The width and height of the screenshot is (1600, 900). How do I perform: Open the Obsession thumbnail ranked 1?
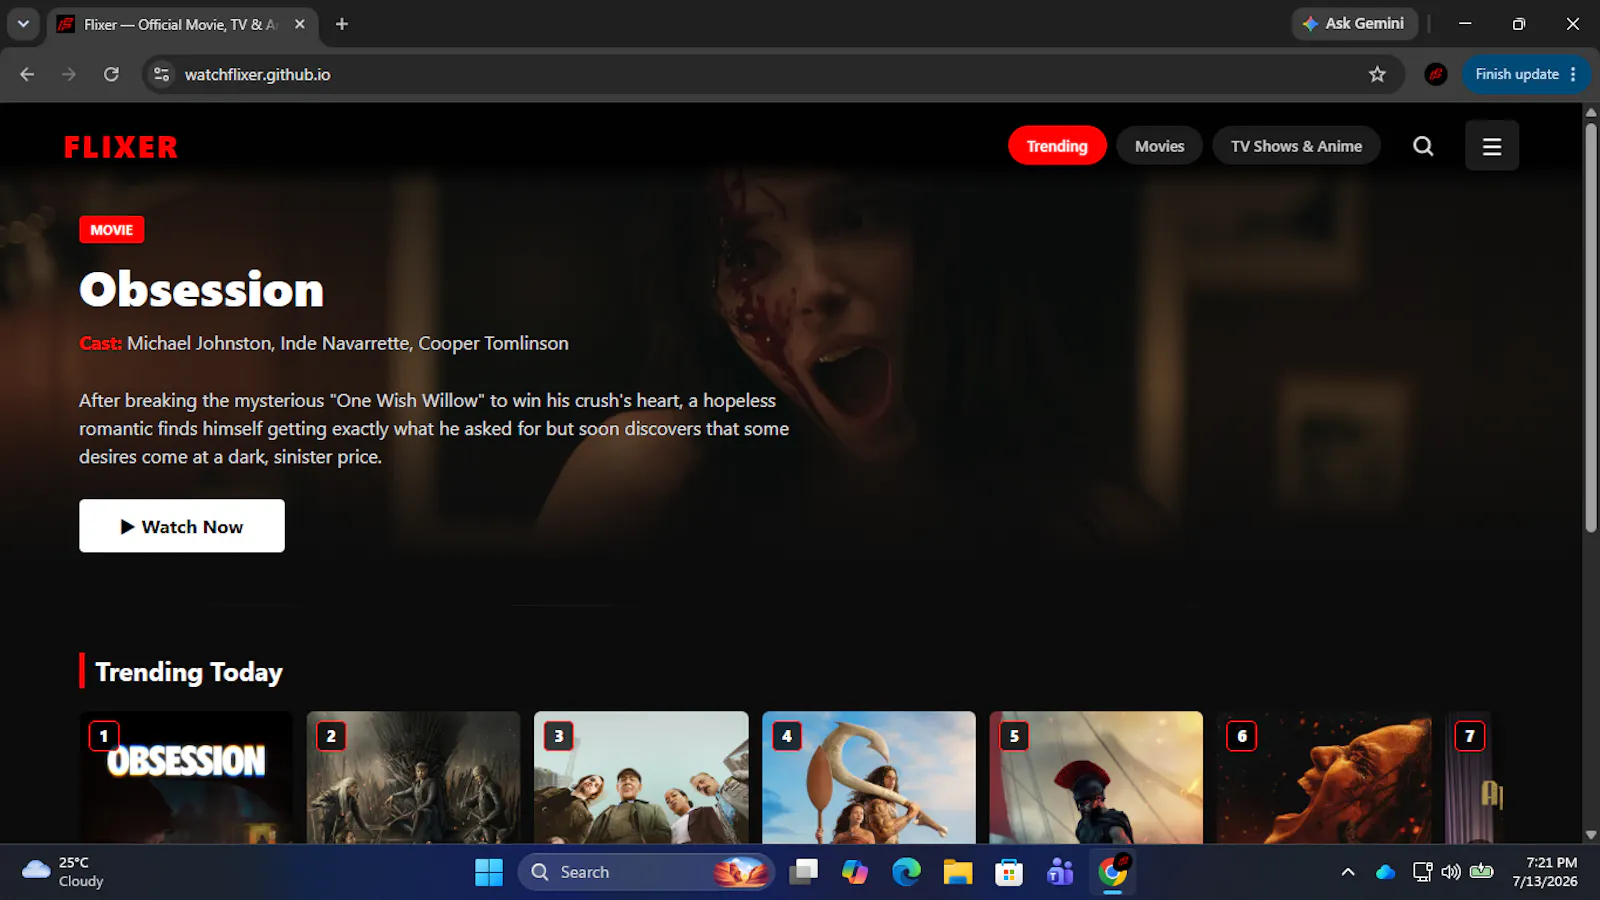(x=186, y=778)
